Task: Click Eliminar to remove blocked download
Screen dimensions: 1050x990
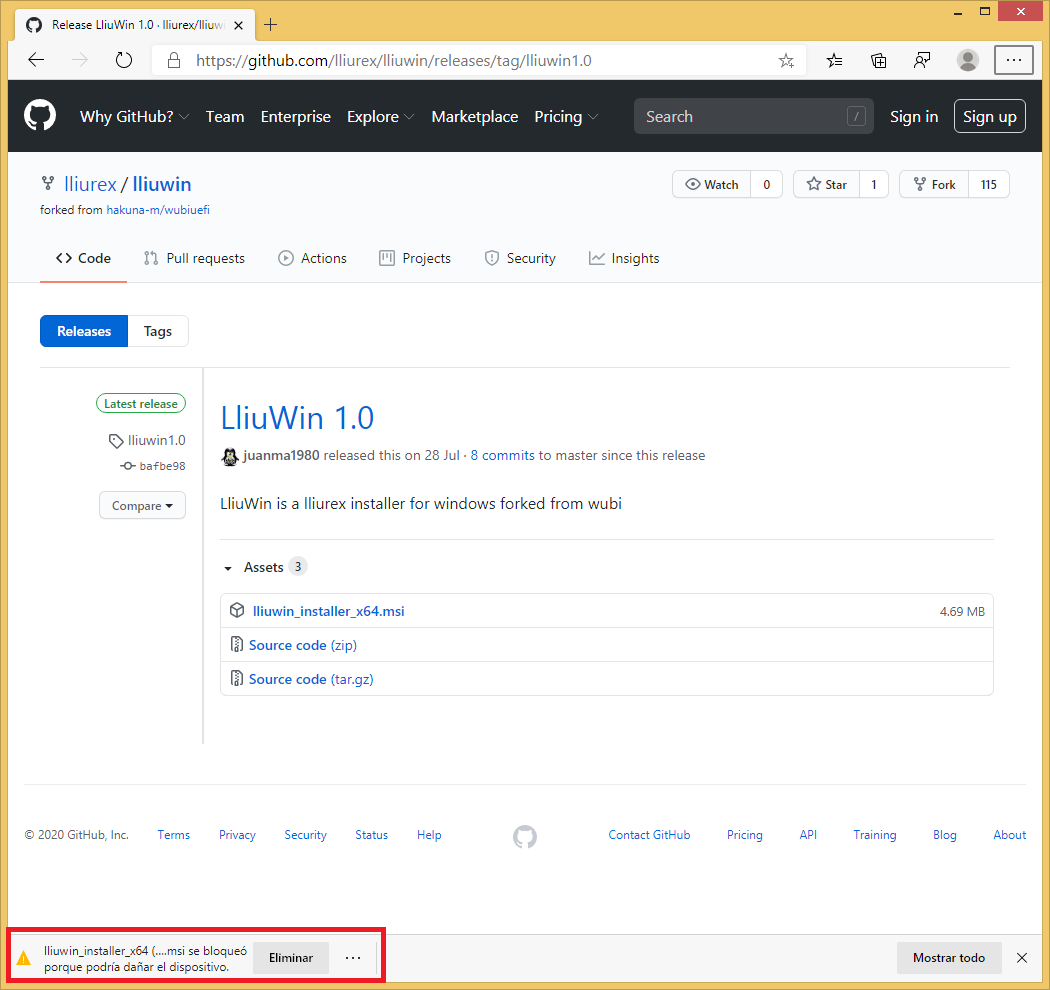Action: (291, 958)
